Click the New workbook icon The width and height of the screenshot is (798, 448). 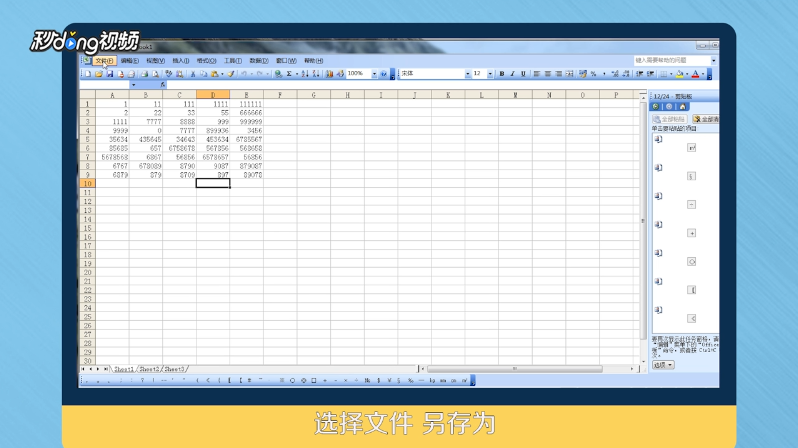88,74
